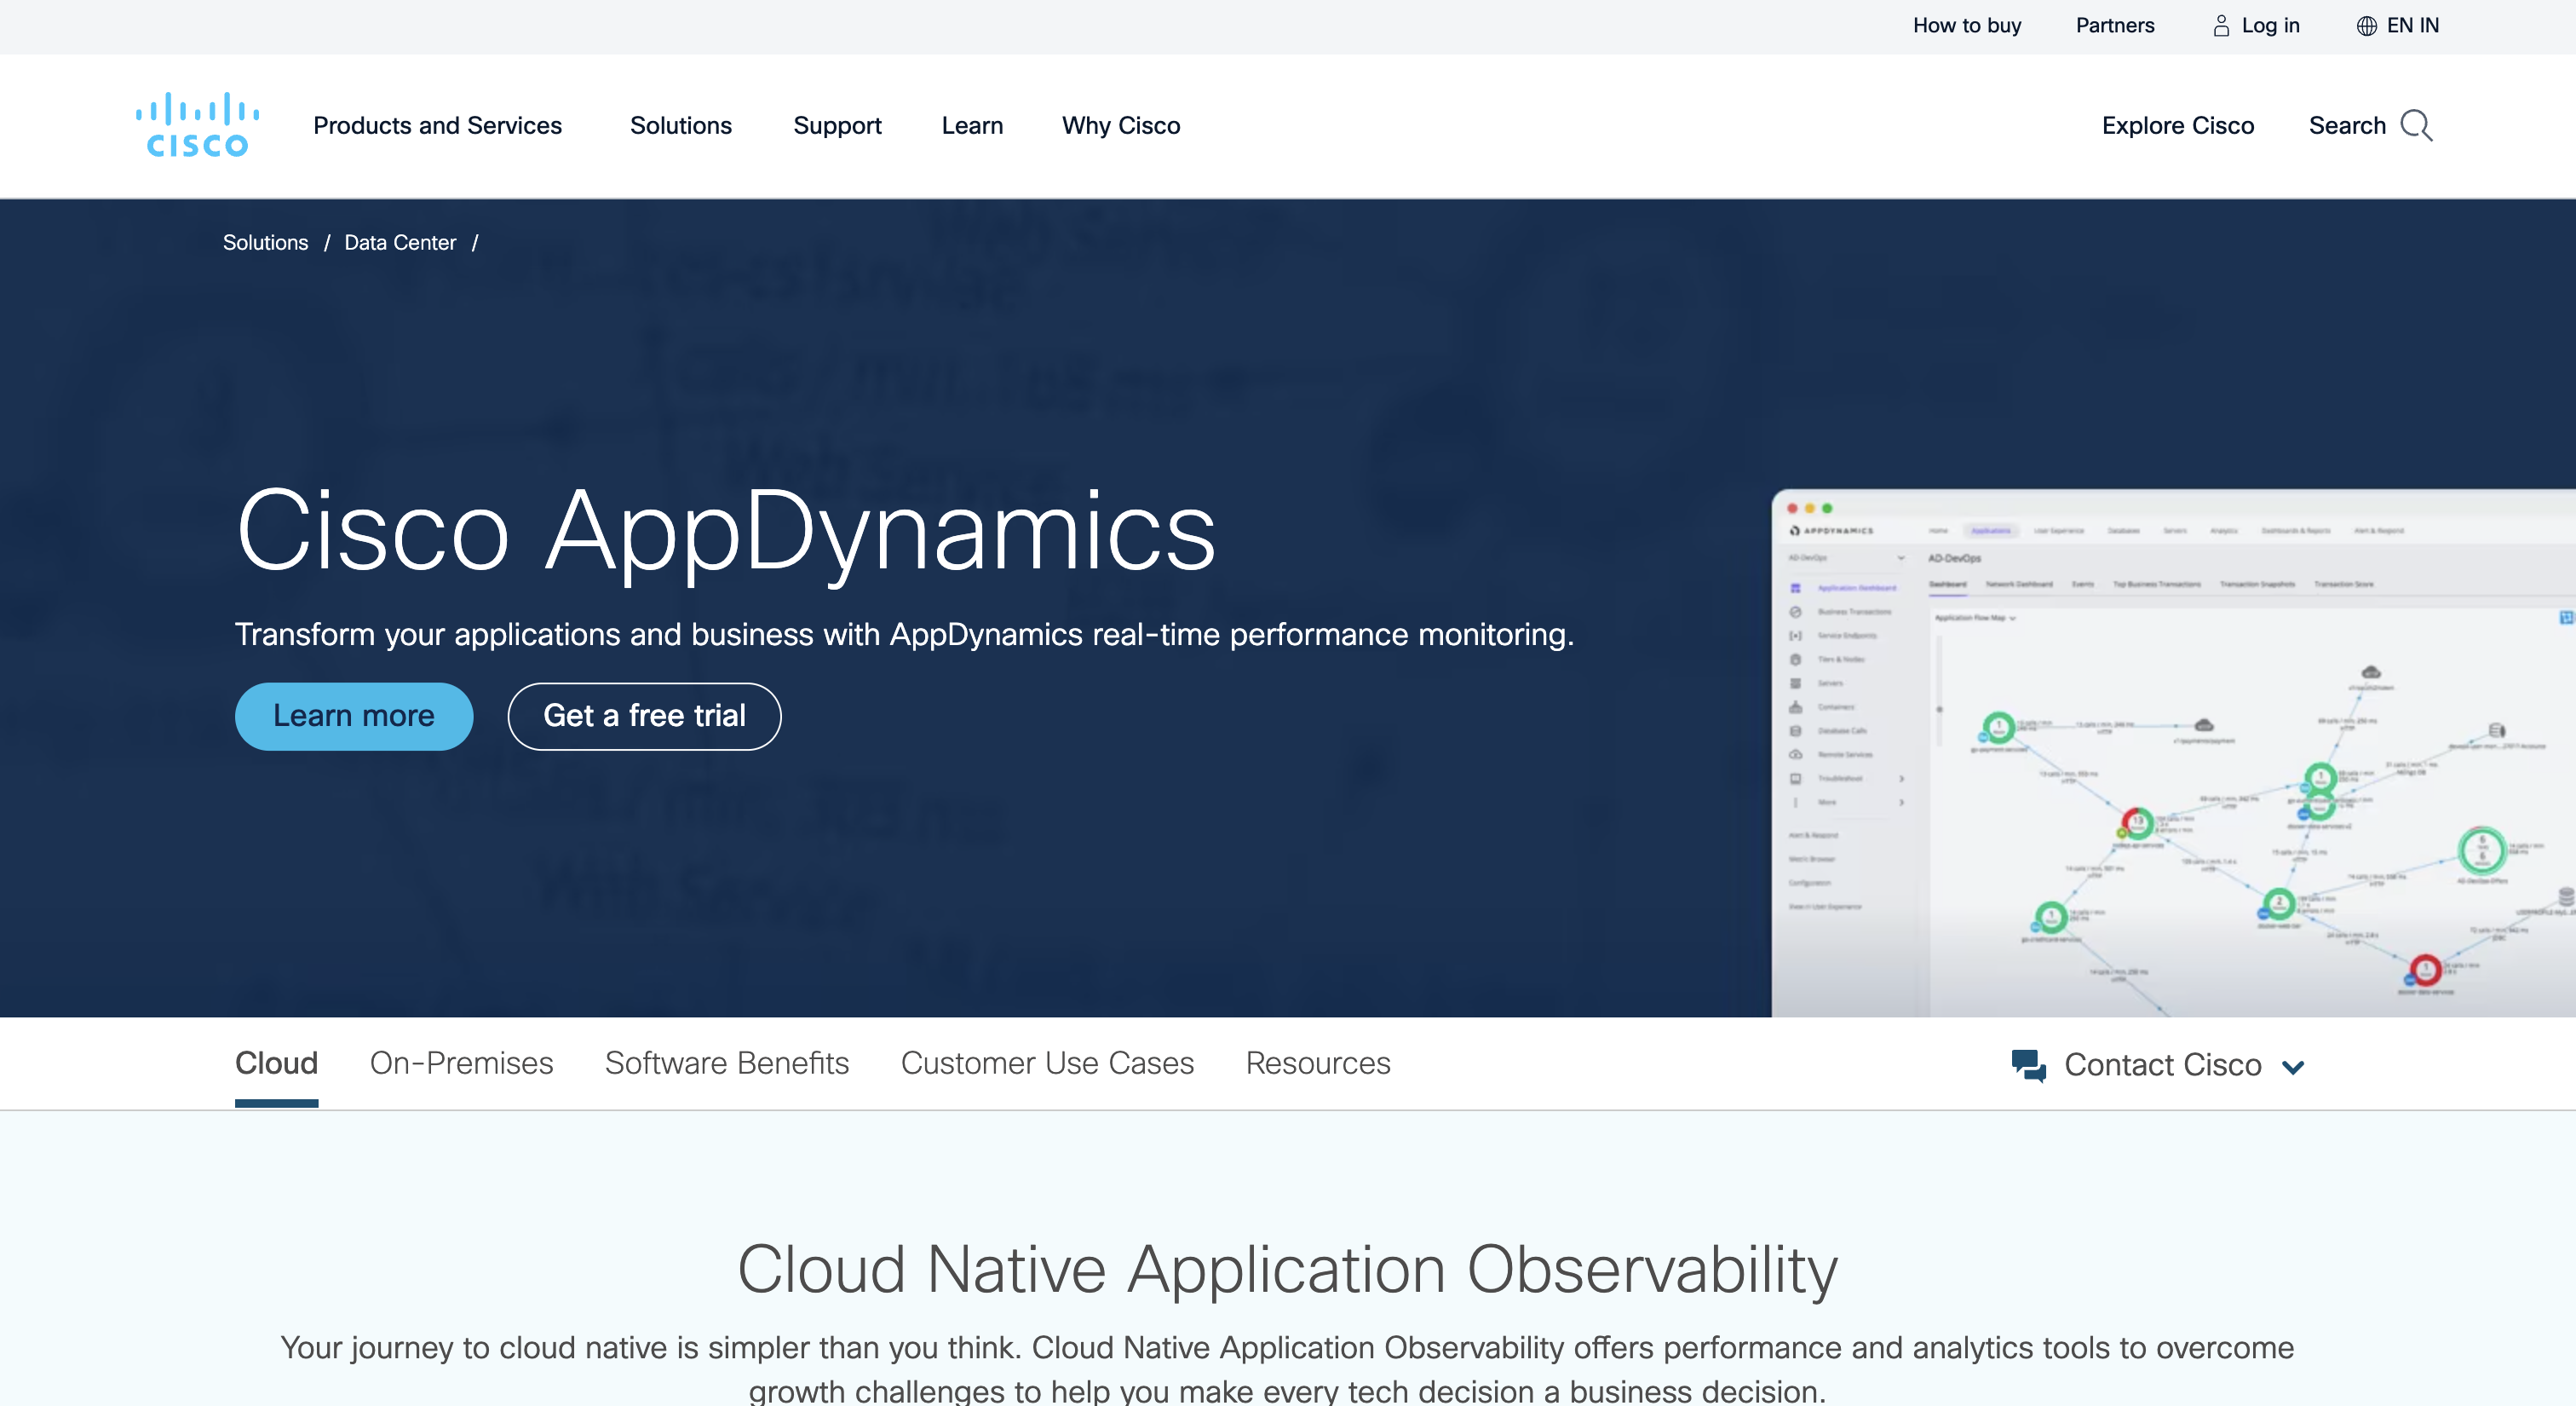Expand the Contact Cisco chevron arrow
Screen dimensions: 2576x1406
point(2294,1067)
